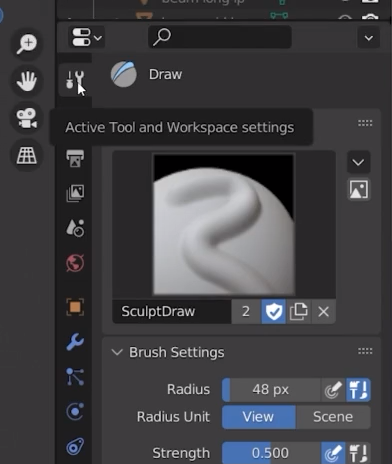392x464 pixels.
Task: Toggle the fake user shield button
Action: (273, 311)
